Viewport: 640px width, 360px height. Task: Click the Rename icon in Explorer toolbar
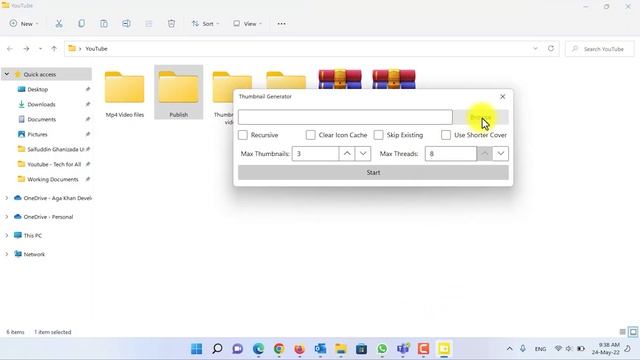pos(127,24)
